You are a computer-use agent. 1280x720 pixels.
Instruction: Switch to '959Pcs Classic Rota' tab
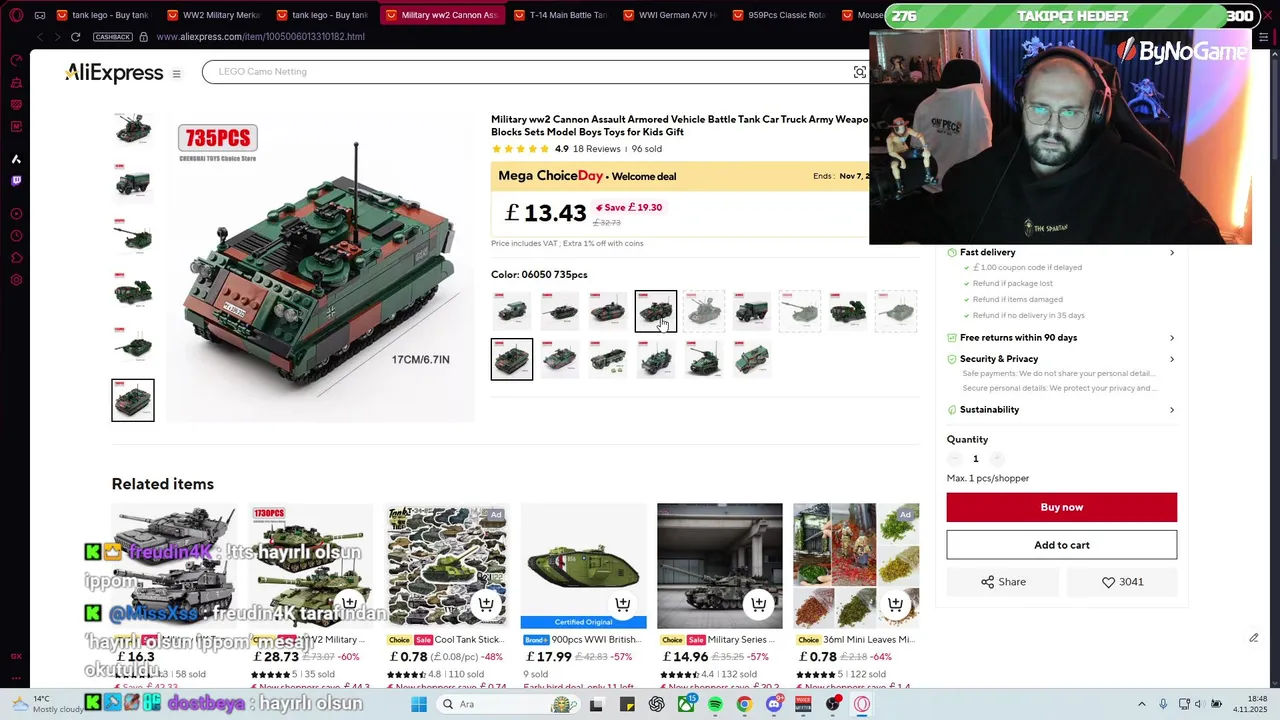tap(779, 15)
